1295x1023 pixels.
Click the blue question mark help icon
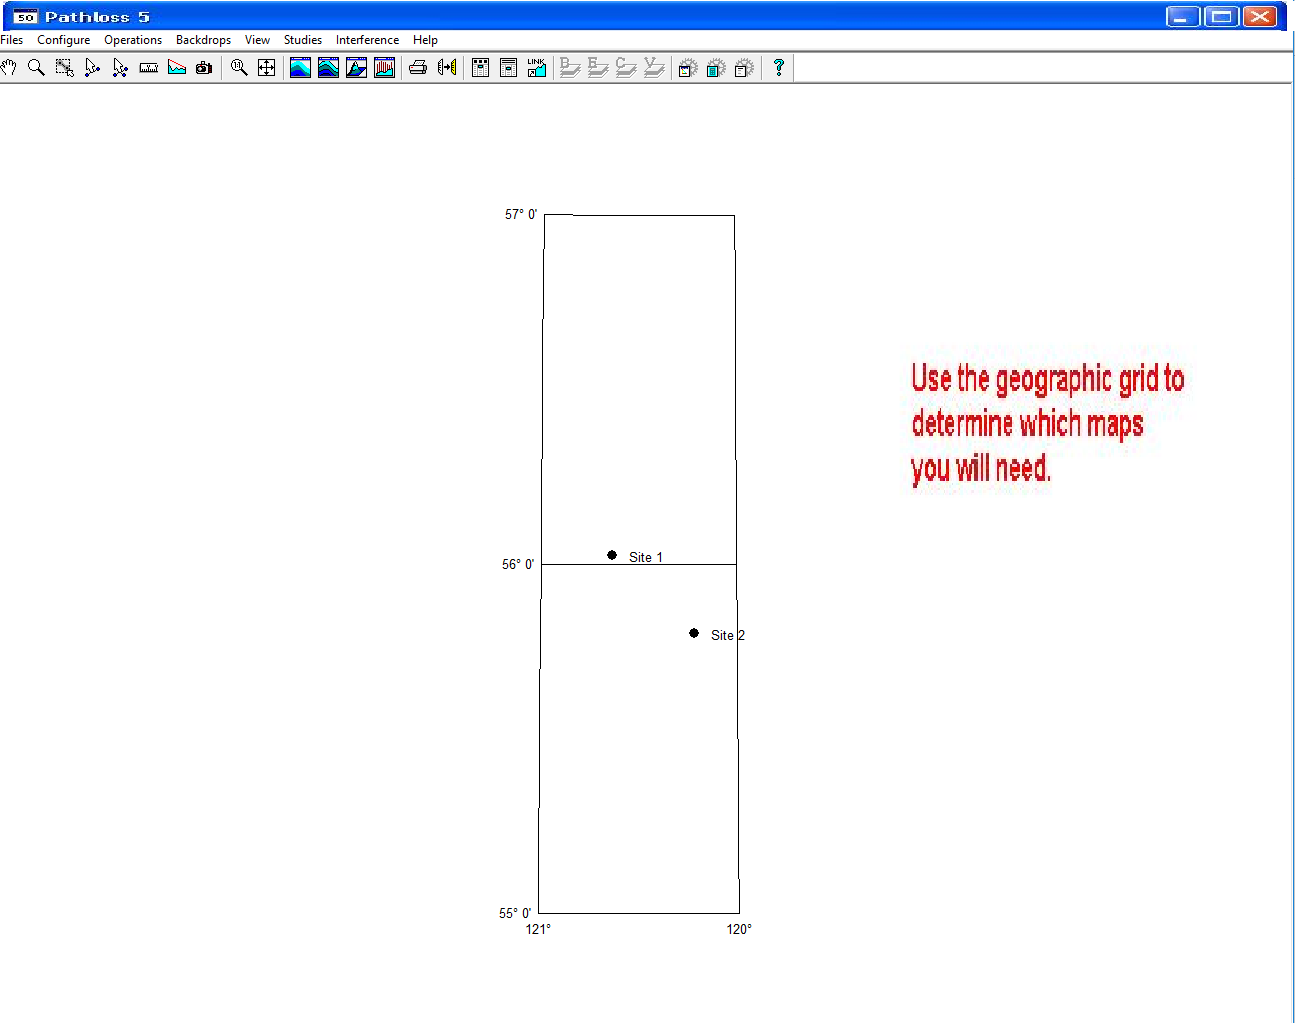(778, 68)
